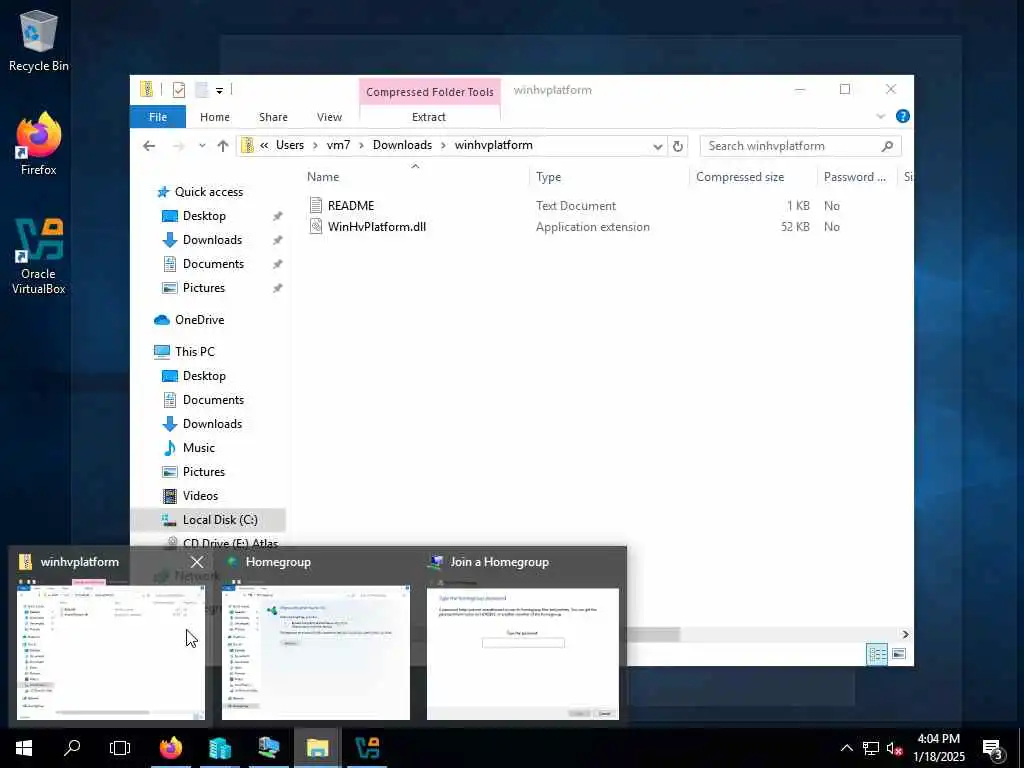Open Pictures under This PC
Image resolution: width=1024 pixels, height=768 pixels.
(x=204, y=472)
